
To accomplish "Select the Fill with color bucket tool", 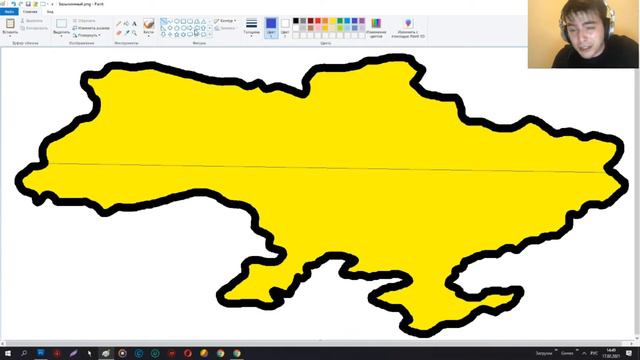I will (127, 24).
